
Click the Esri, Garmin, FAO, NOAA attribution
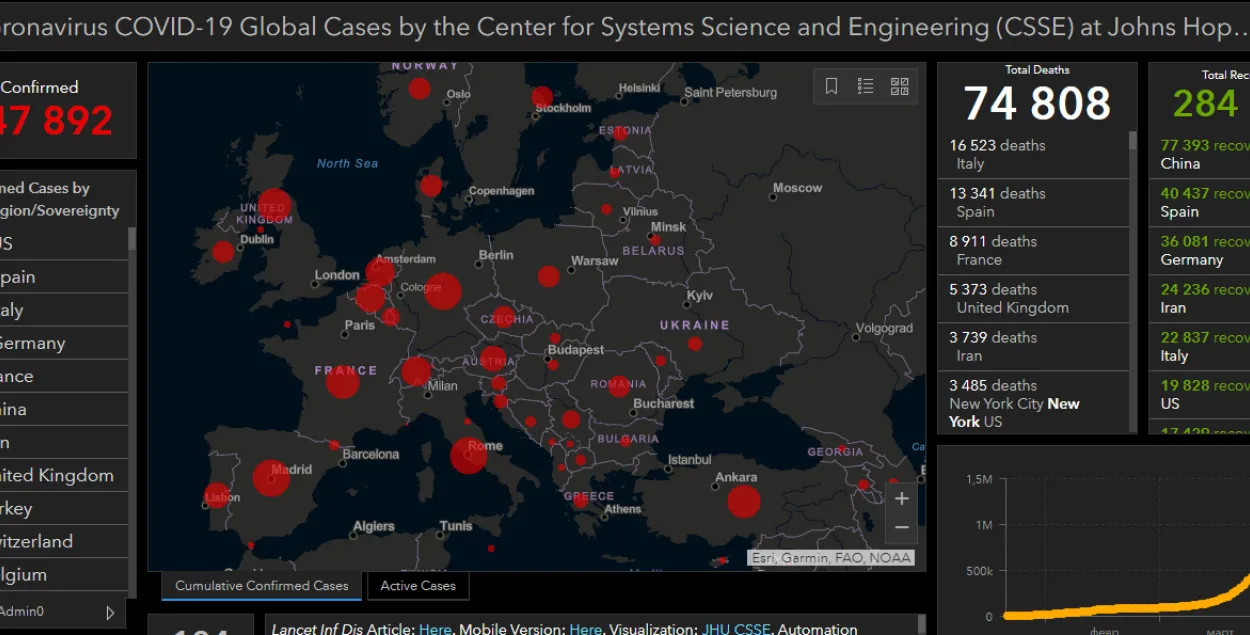[x=831, y=558]
